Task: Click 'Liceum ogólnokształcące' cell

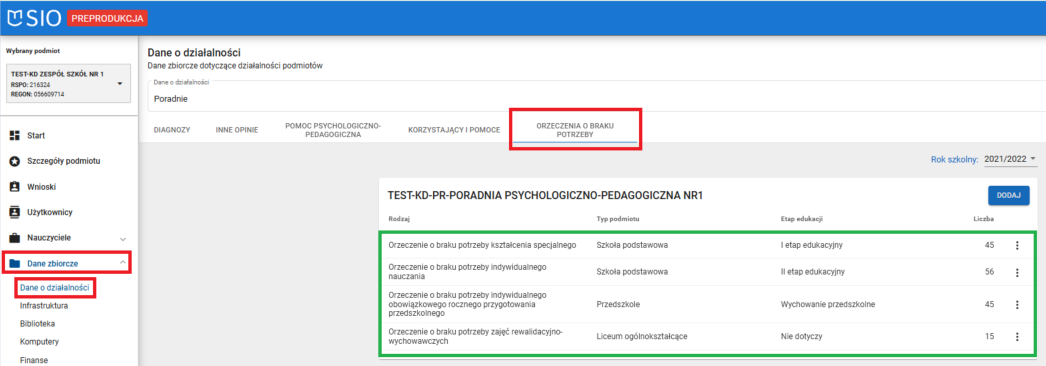Action: click(x=642, y=337)
